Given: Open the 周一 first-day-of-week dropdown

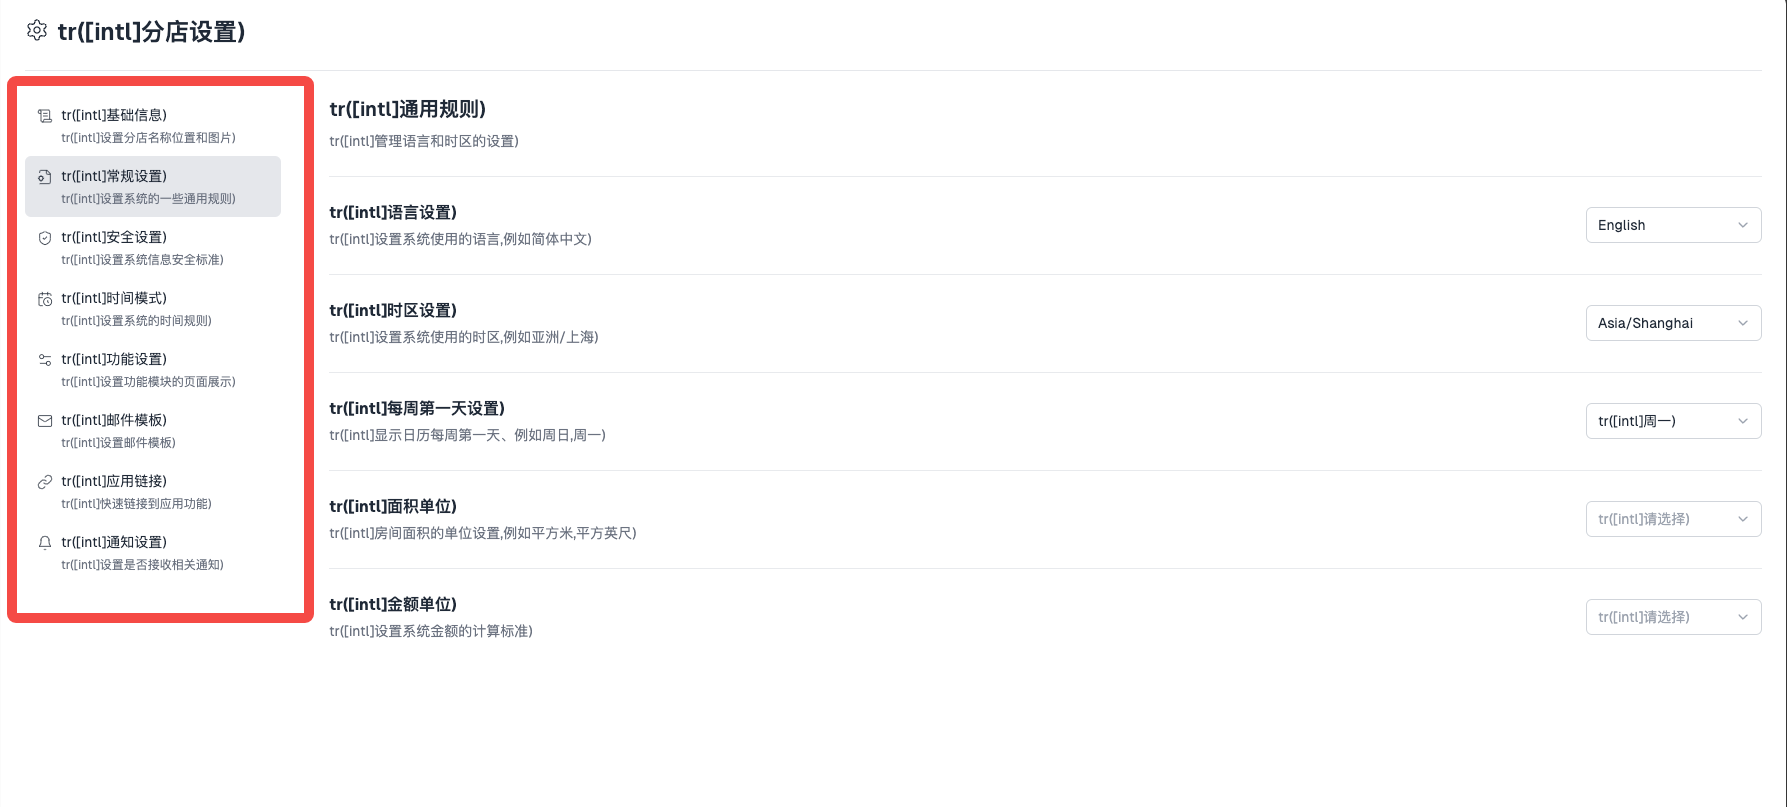Looking at the screenshot, I should tap(1673, 421).
